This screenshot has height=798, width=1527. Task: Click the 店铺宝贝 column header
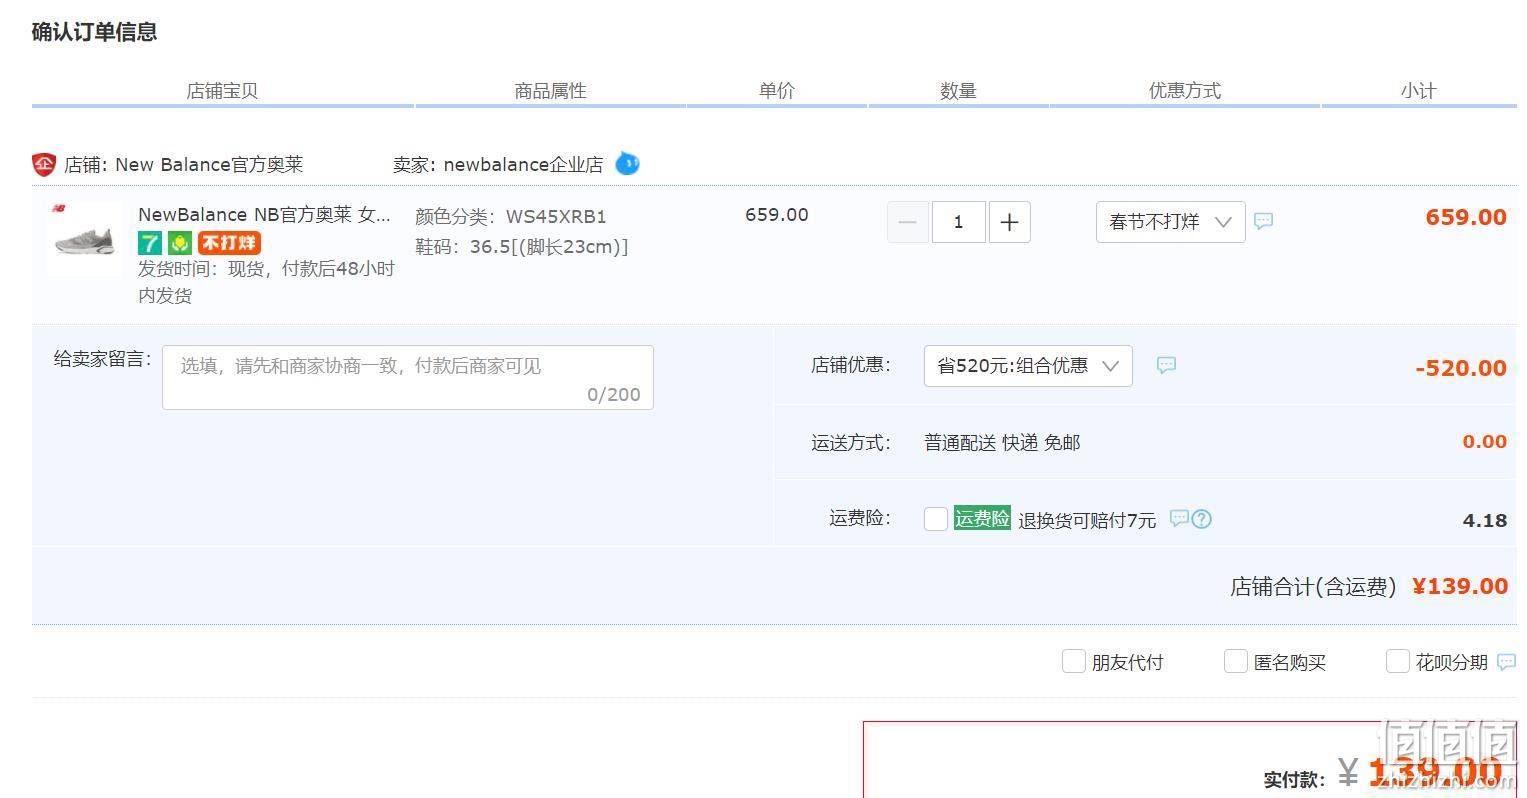(x=222, y=91)
